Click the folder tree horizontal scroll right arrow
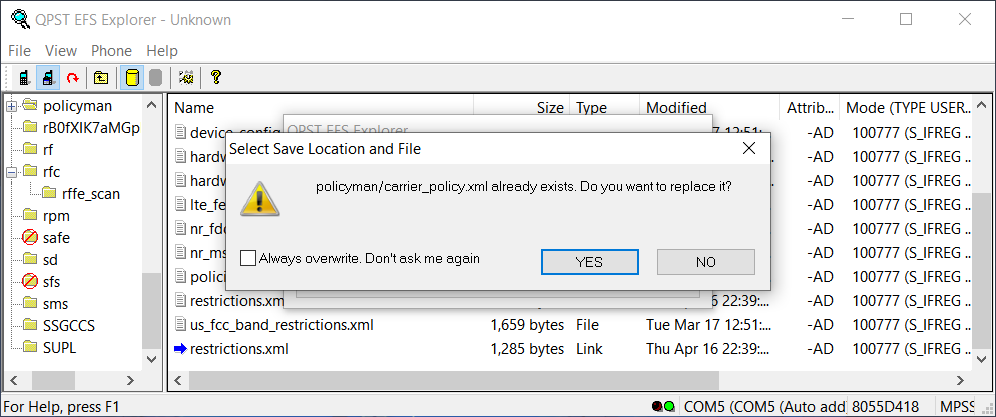The height and width of the screenshot is (417, 996). pos(130,380)
